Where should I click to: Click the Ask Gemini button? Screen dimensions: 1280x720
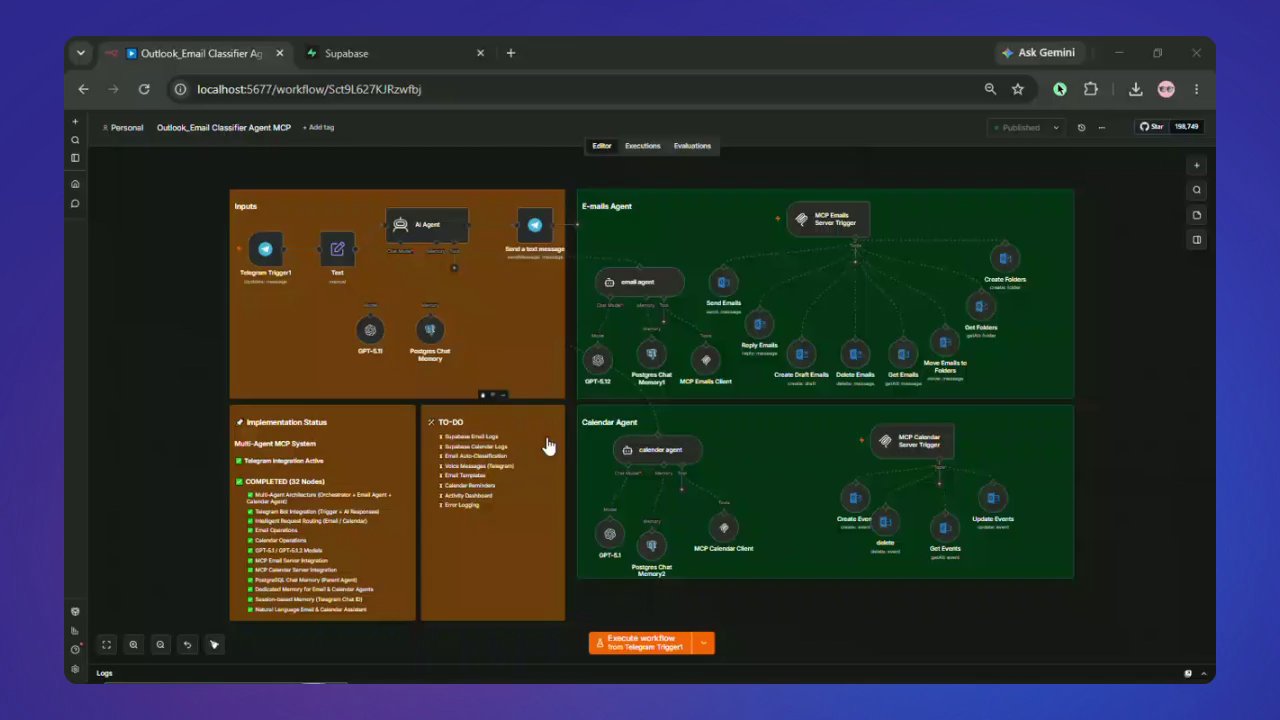(x=1039, y=53)
